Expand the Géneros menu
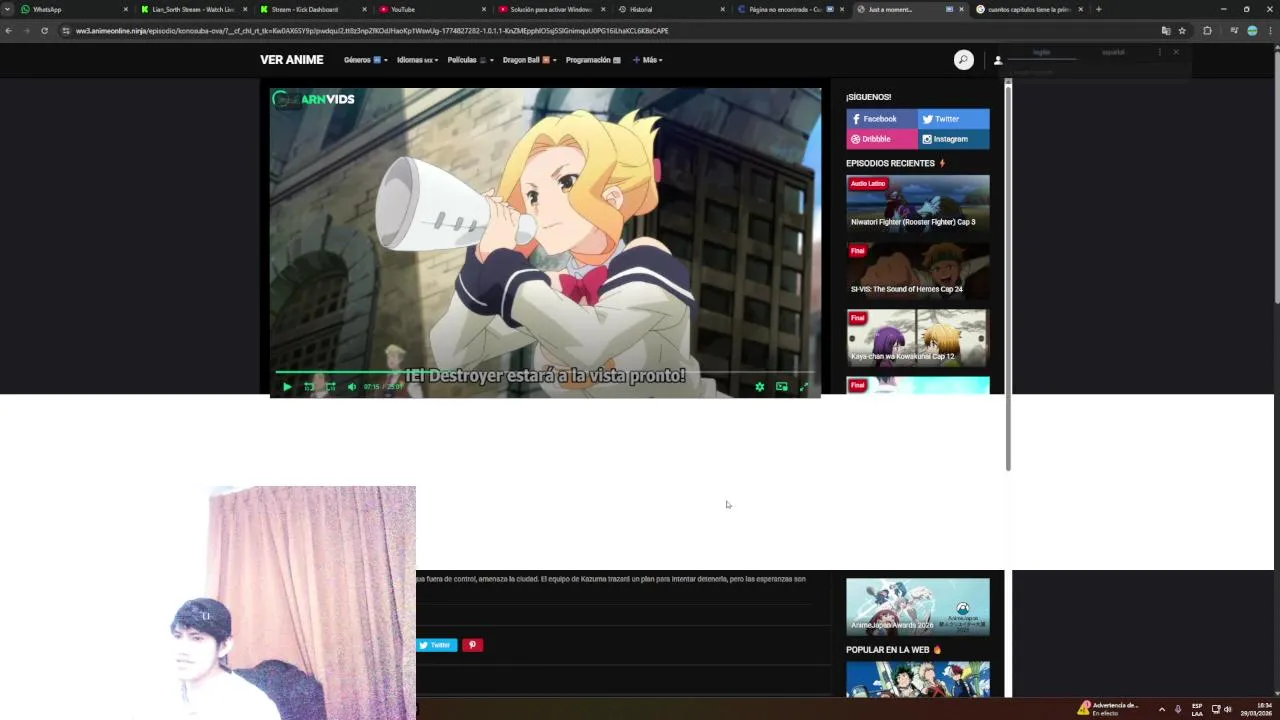 coord(365,60)
